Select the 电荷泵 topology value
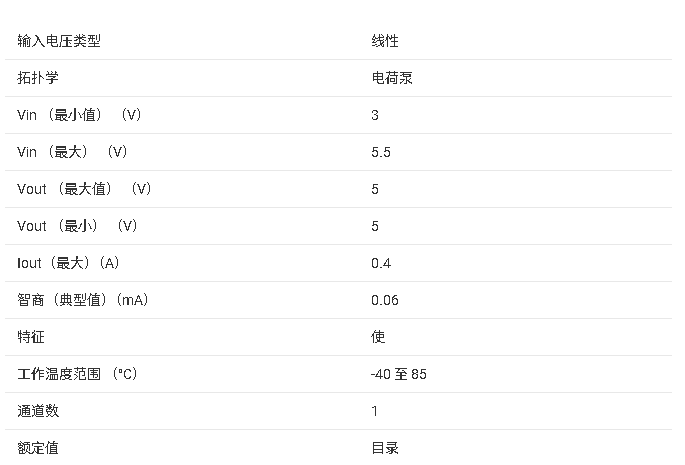The height and width of the screenshot is (465, 685). [x=392, y=78]
